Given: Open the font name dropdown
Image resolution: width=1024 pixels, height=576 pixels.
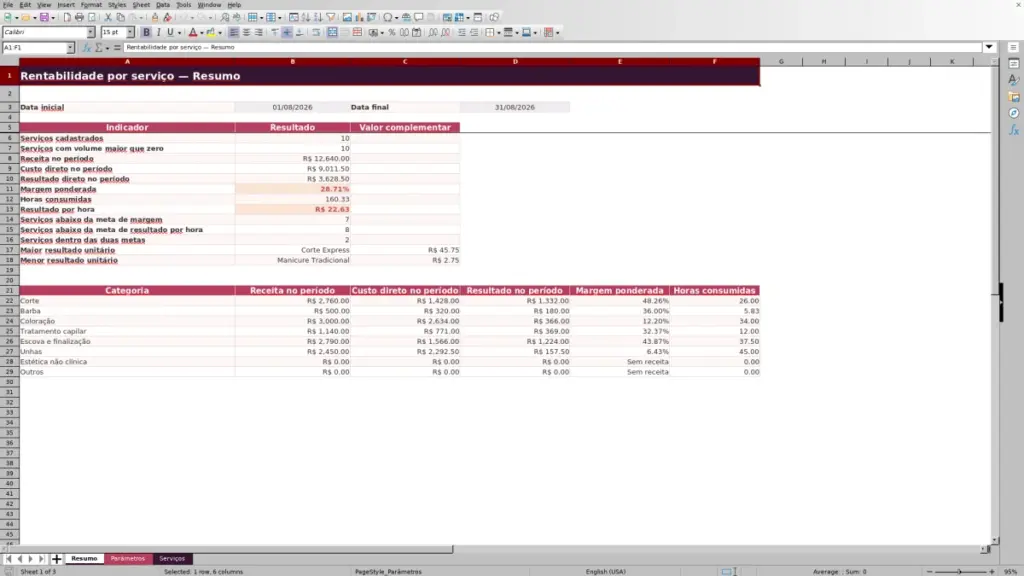Looking at the screenshot, I should [x=91, y=33].
